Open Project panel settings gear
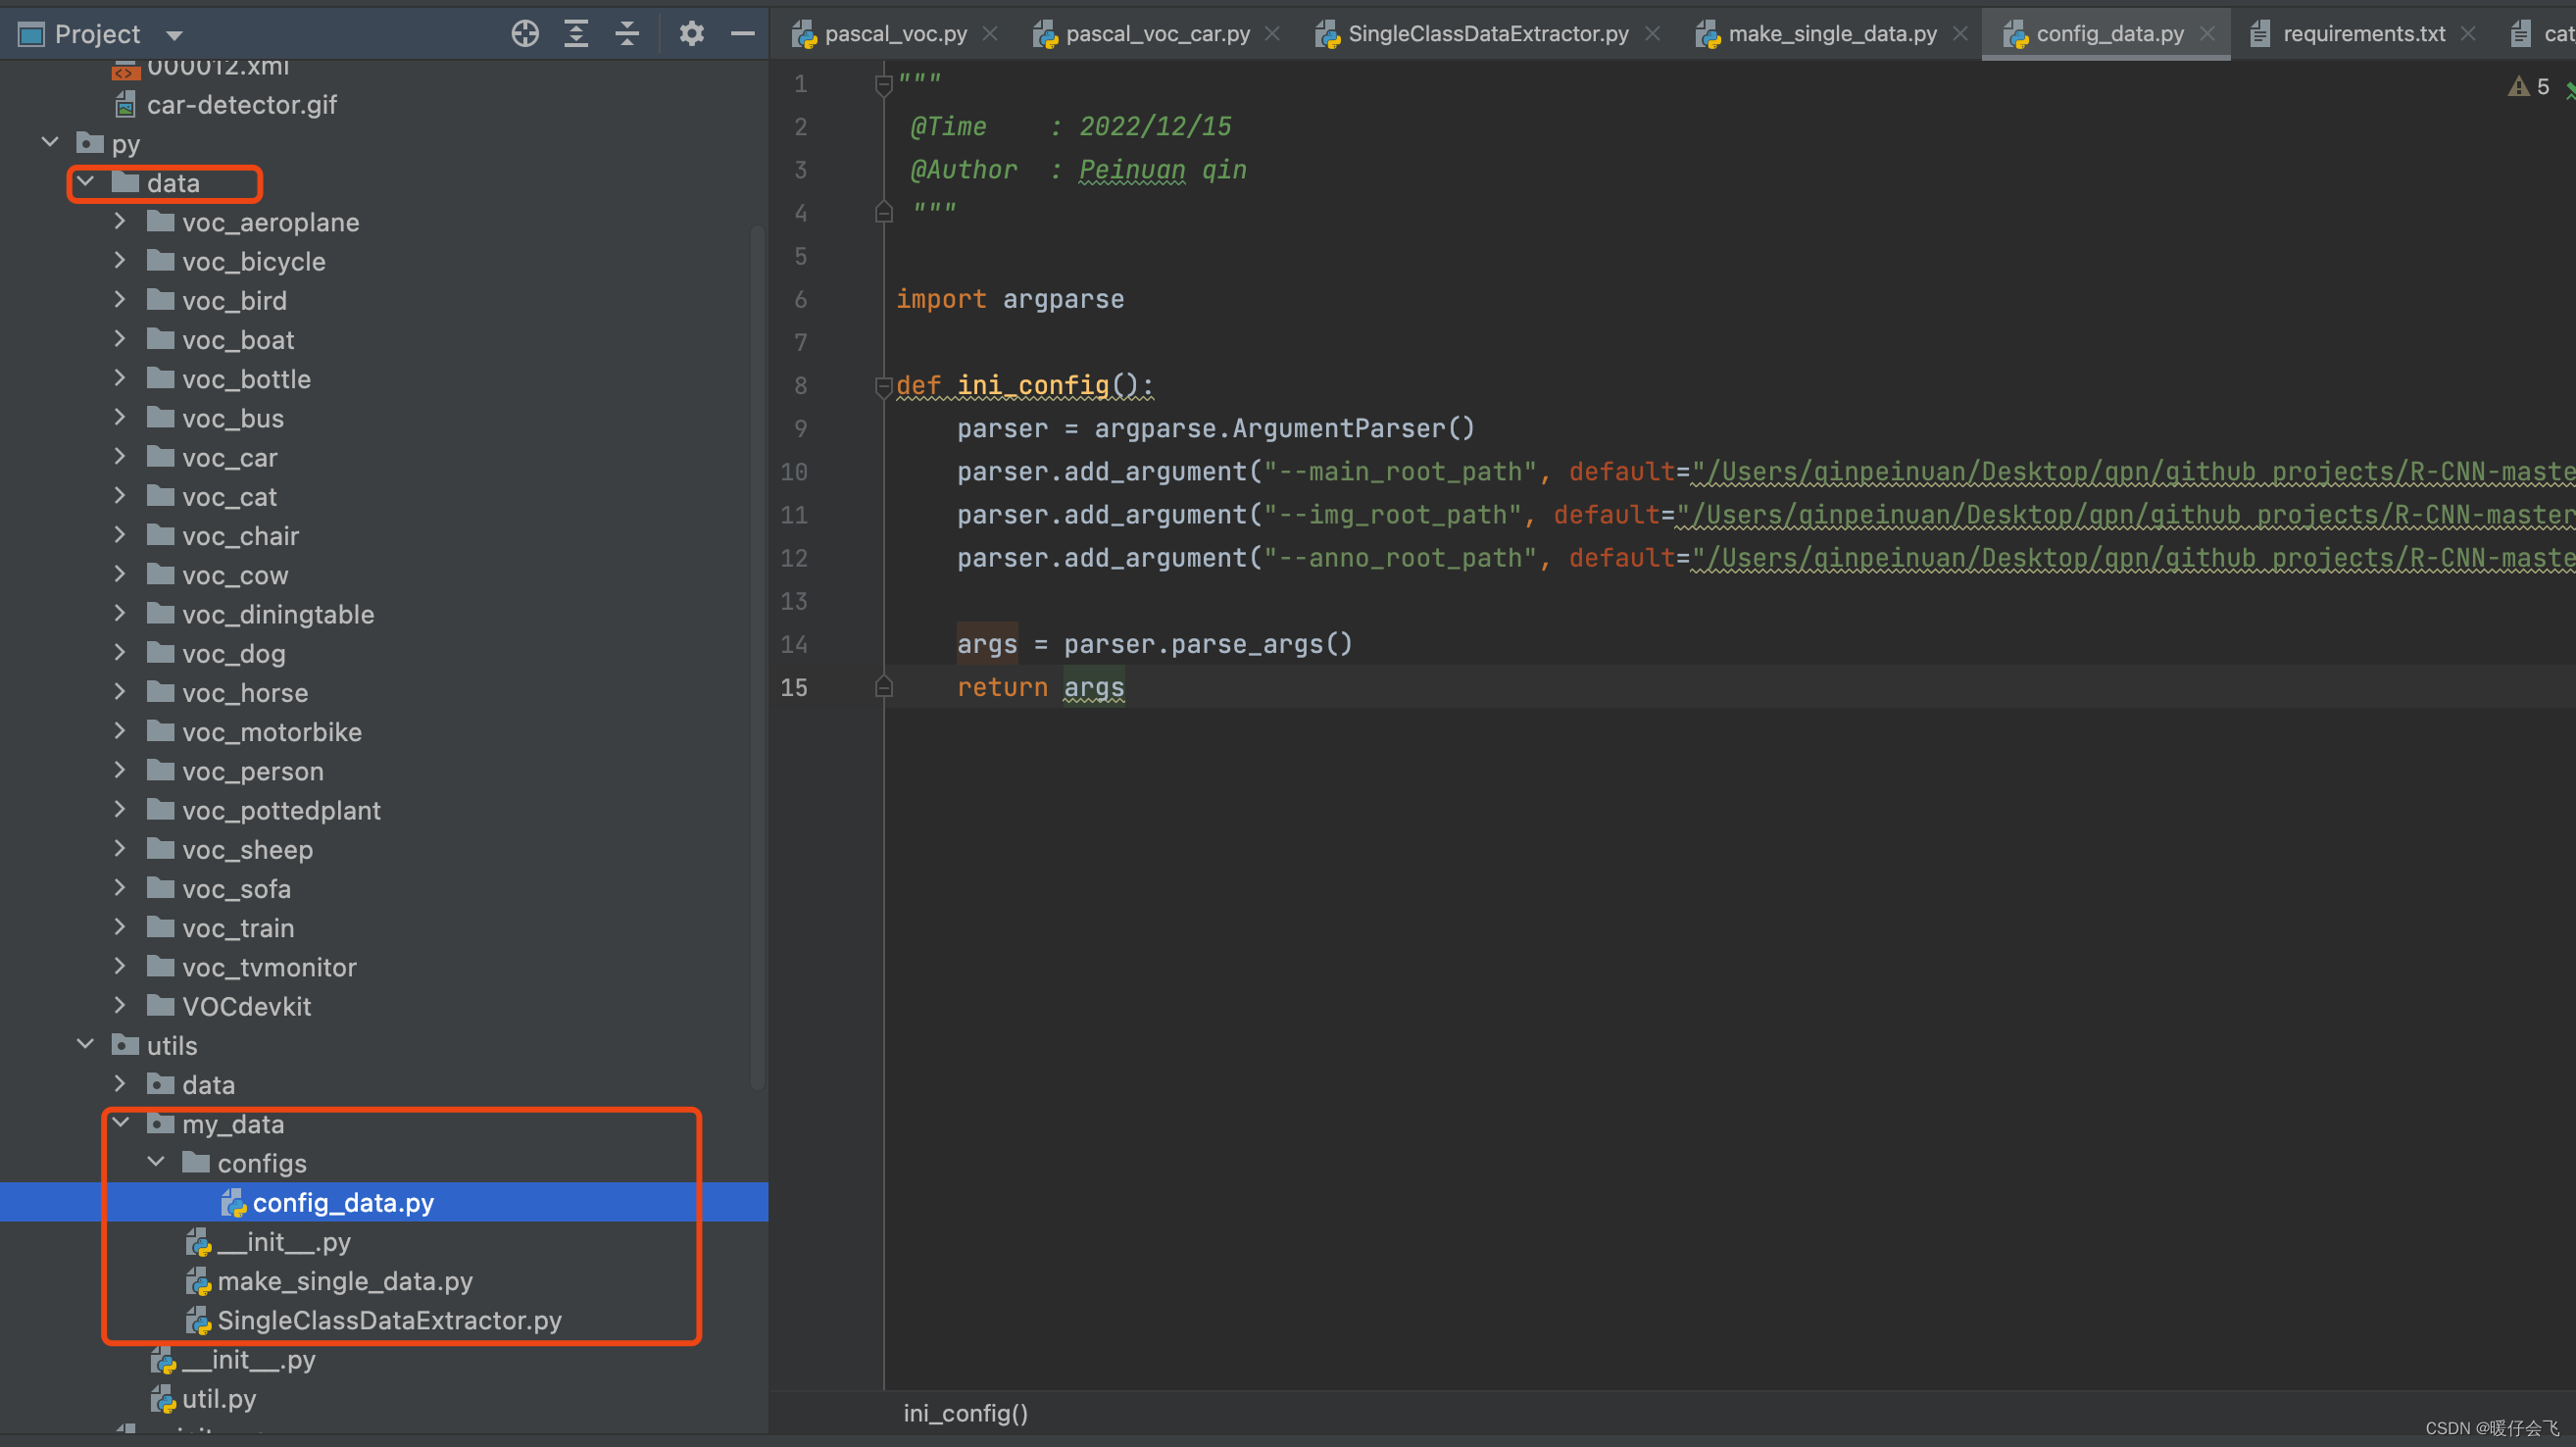The width and height of the screenshot is (2576, 1447). pos(691,34)
